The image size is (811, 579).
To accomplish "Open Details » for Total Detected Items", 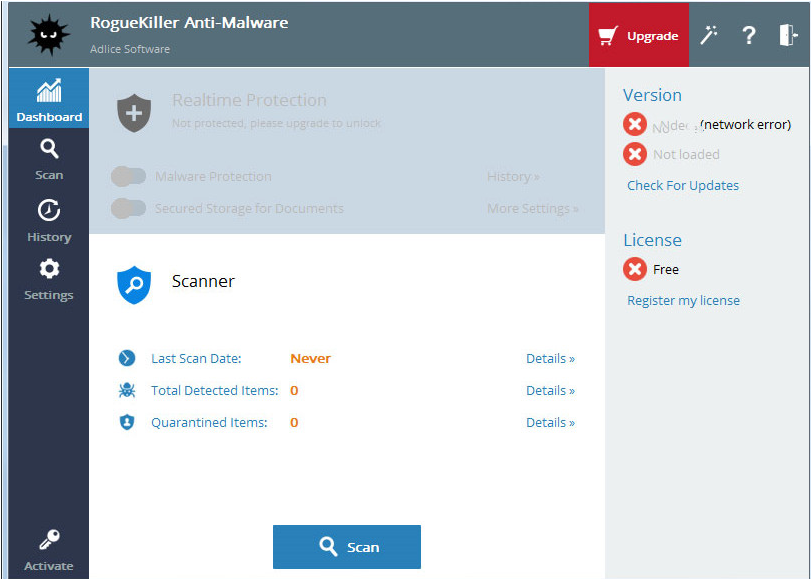I will coord(550,391).
